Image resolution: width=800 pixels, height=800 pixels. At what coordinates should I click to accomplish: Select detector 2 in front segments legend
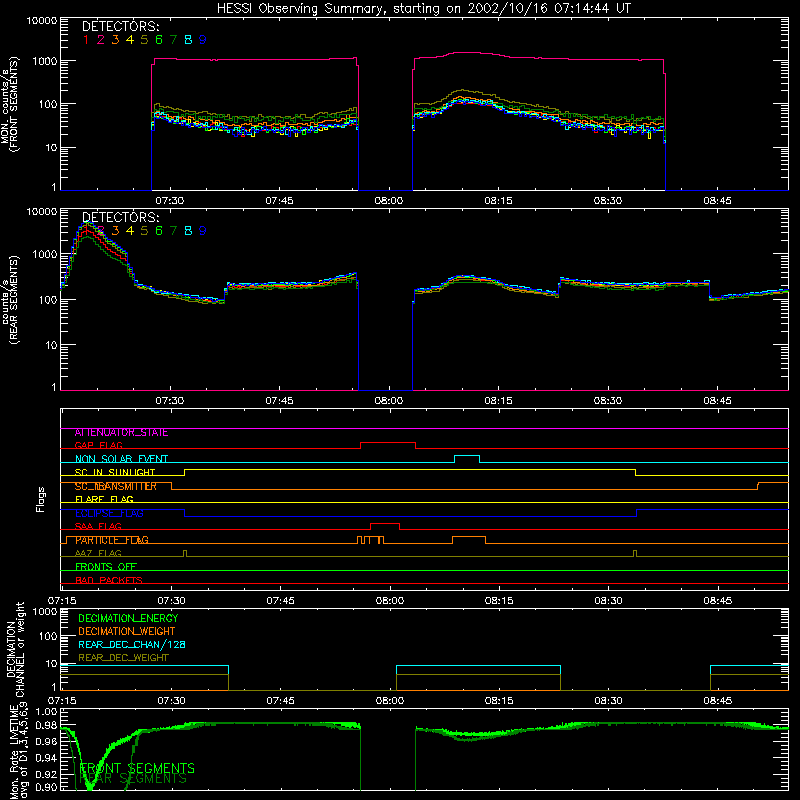coord(101,39)
